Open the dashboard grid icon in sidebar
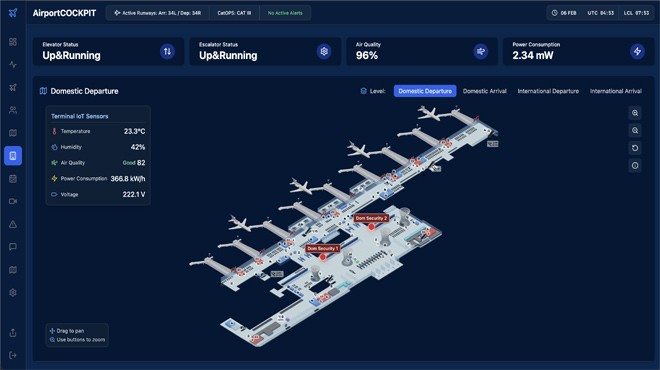This screenshot has height=370, width=660. click(x=13, y=42)
